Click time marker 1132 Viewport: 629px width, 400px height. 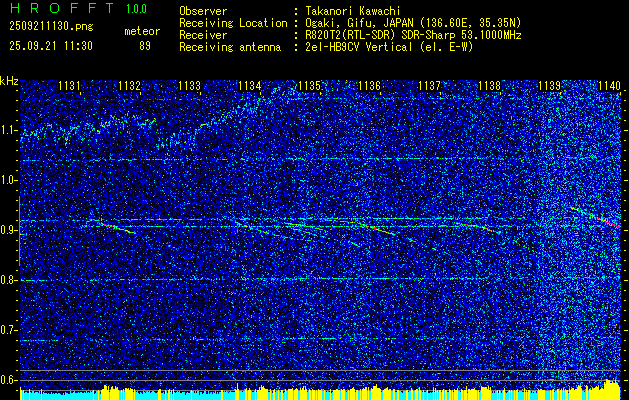(130, 85)
